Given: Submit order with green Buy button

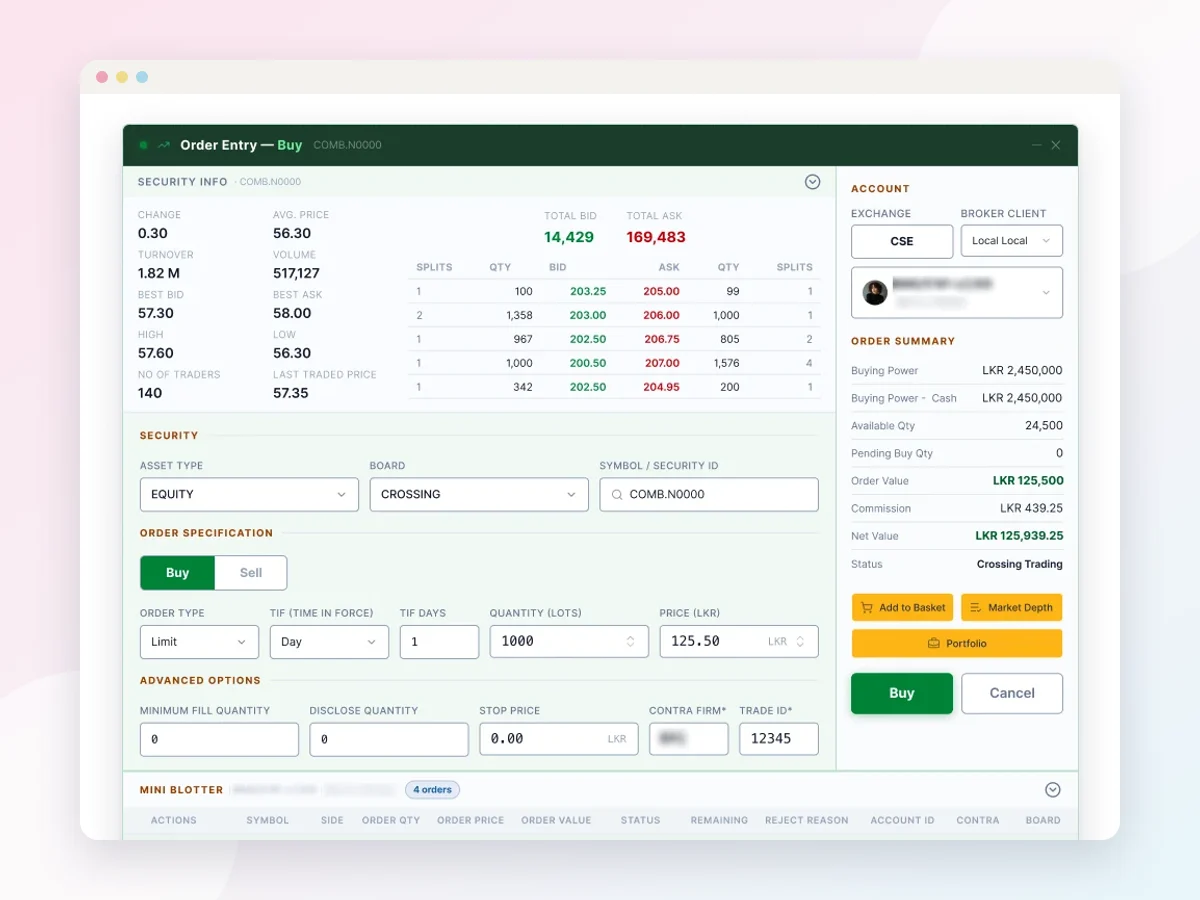Looking at the screenshot, I should 902,693.
